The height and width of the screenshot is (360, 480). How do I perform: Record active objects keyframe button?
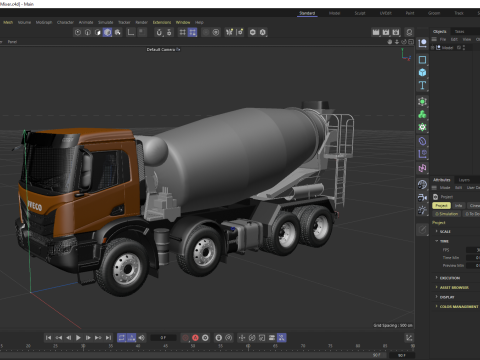pyautogui.click(x=185, y=338)
